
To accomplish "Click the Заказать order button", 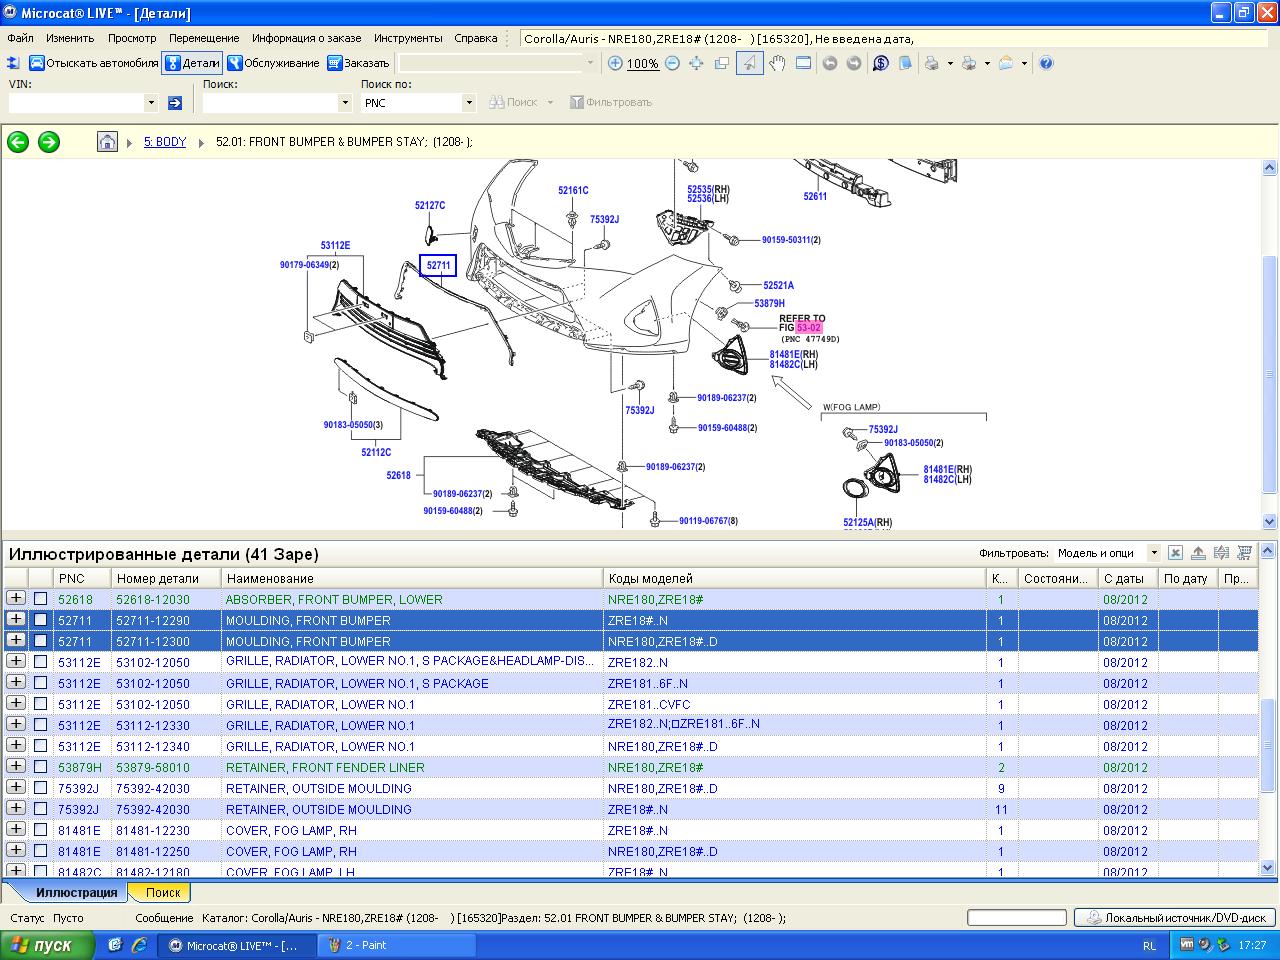I will pyautogui.click(x=358, y=63).
